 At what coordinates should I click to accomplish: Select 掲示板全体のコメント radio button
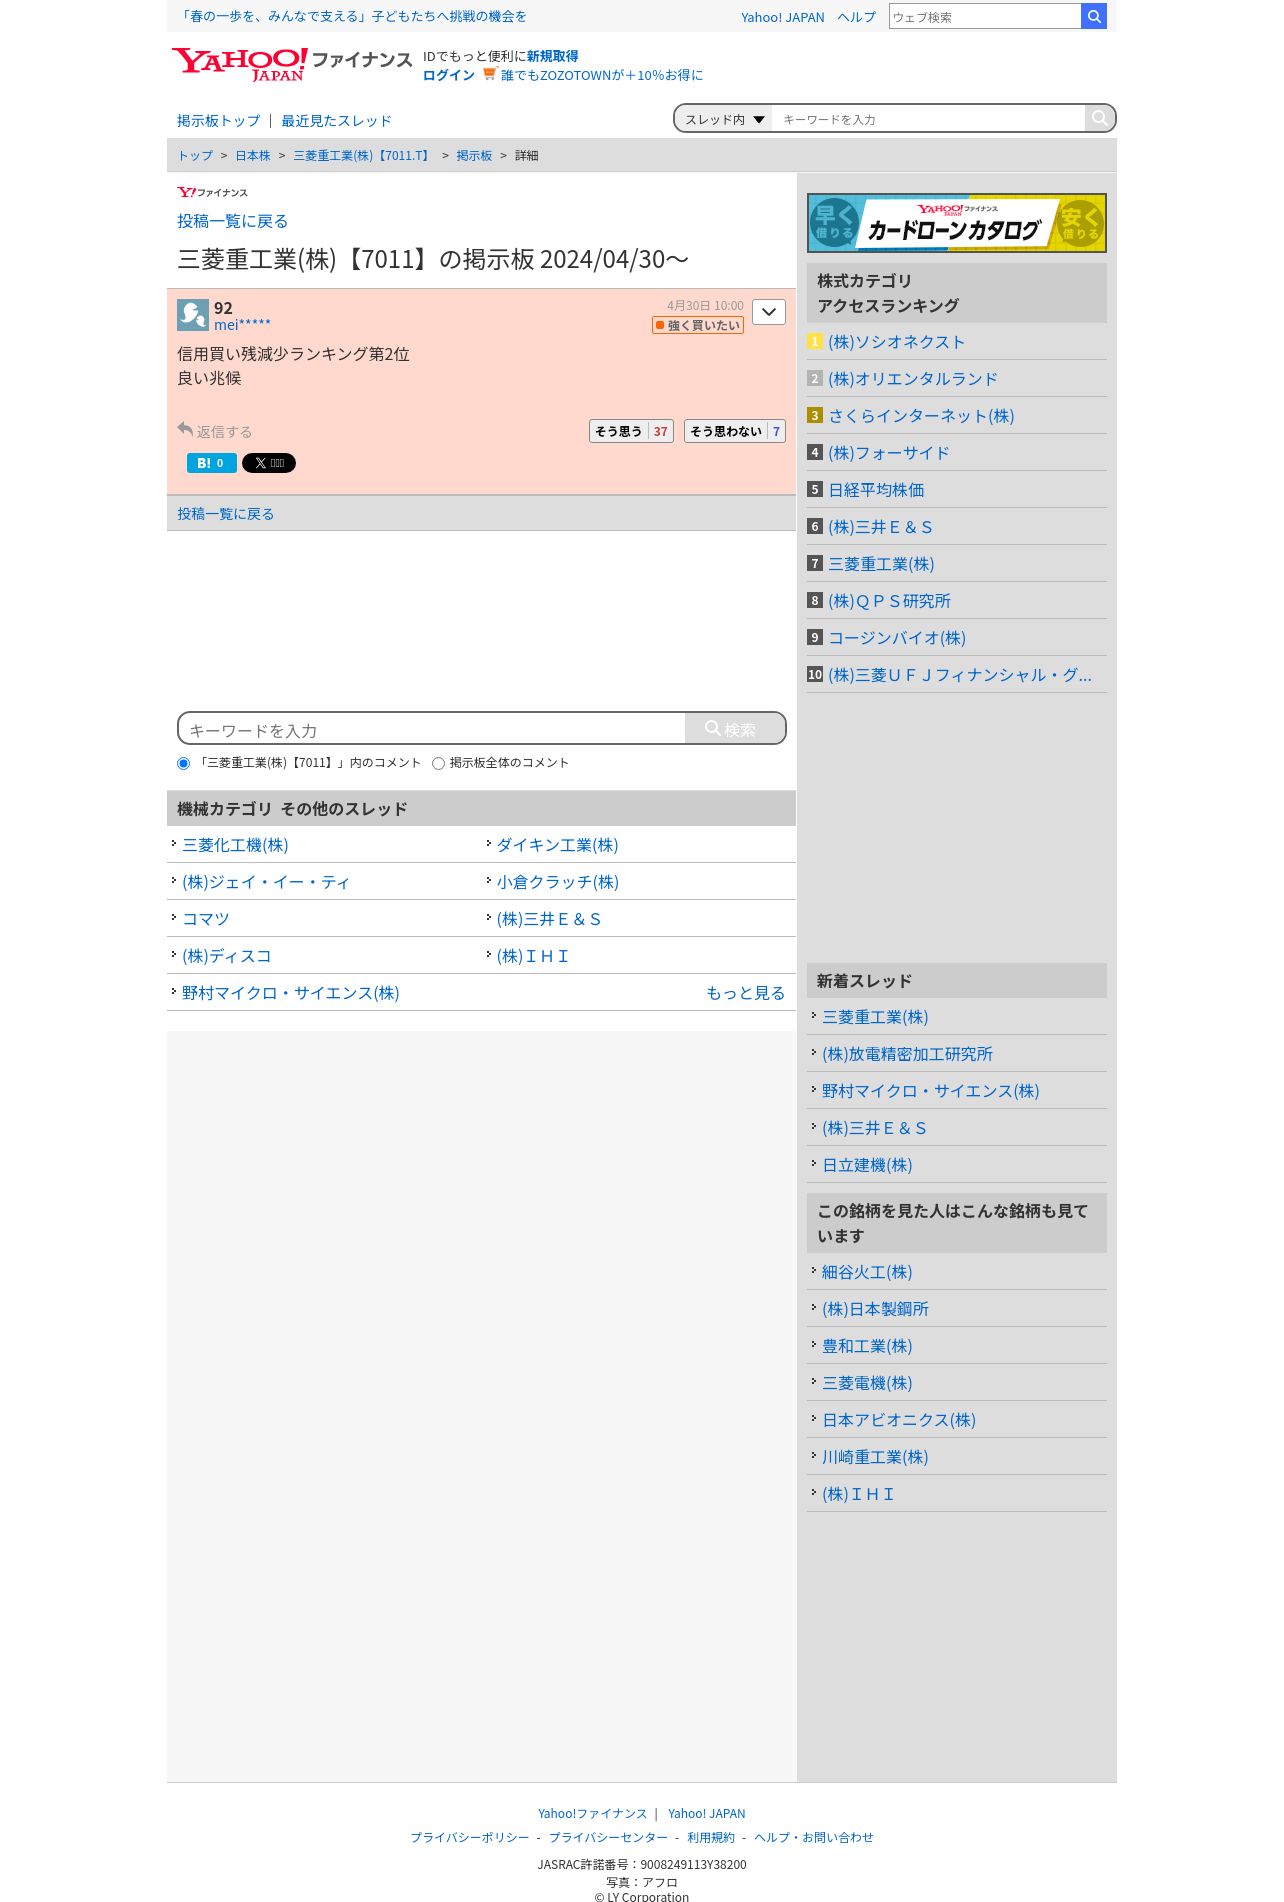point(438,763)
